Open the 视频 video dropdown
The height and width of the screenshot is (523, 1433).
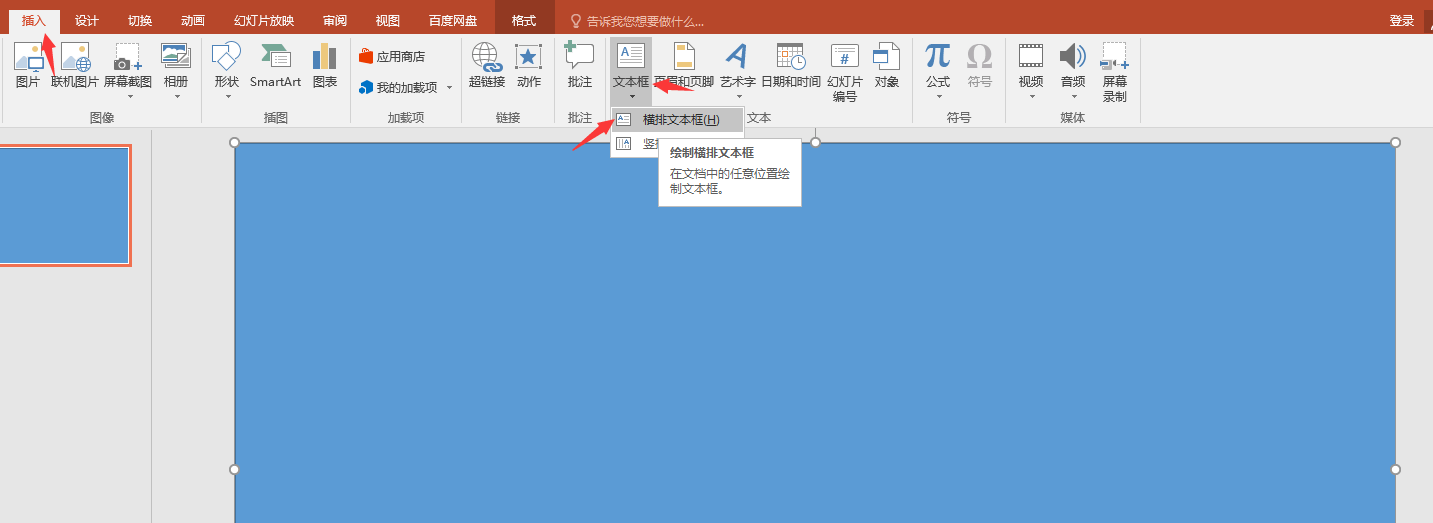1031,71
